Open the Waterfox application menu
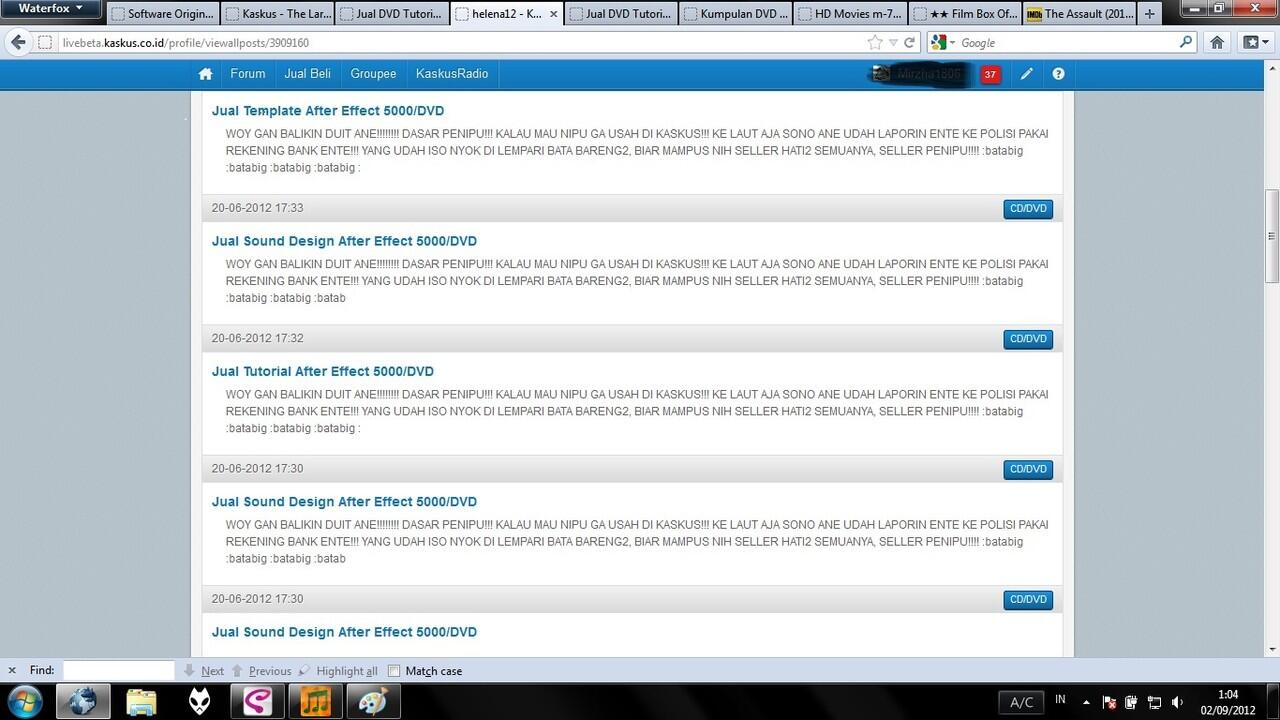This screenshot has width=1280, height=720. (51, 9)
